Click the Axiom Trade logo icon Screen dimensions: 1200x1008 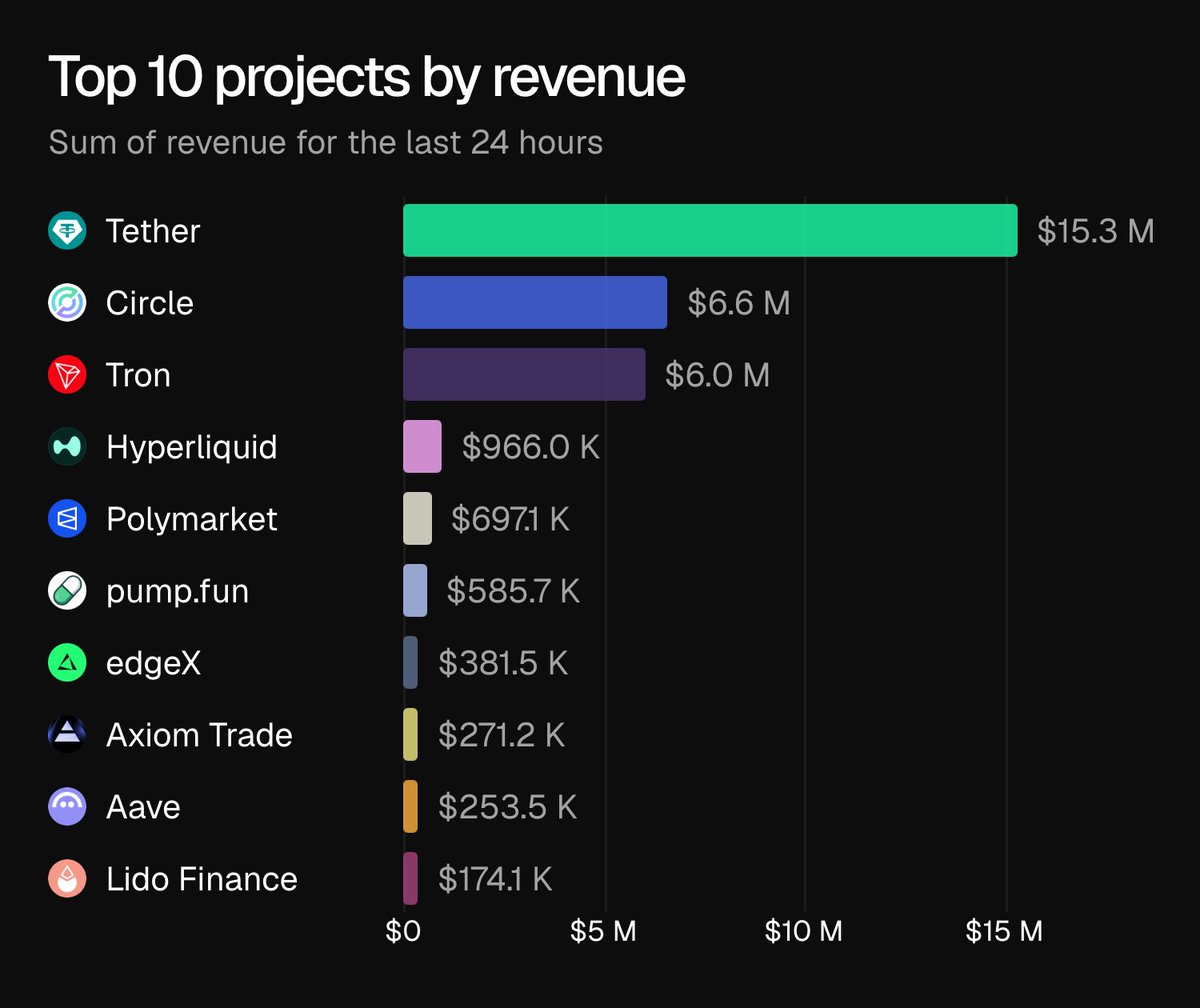67,735
